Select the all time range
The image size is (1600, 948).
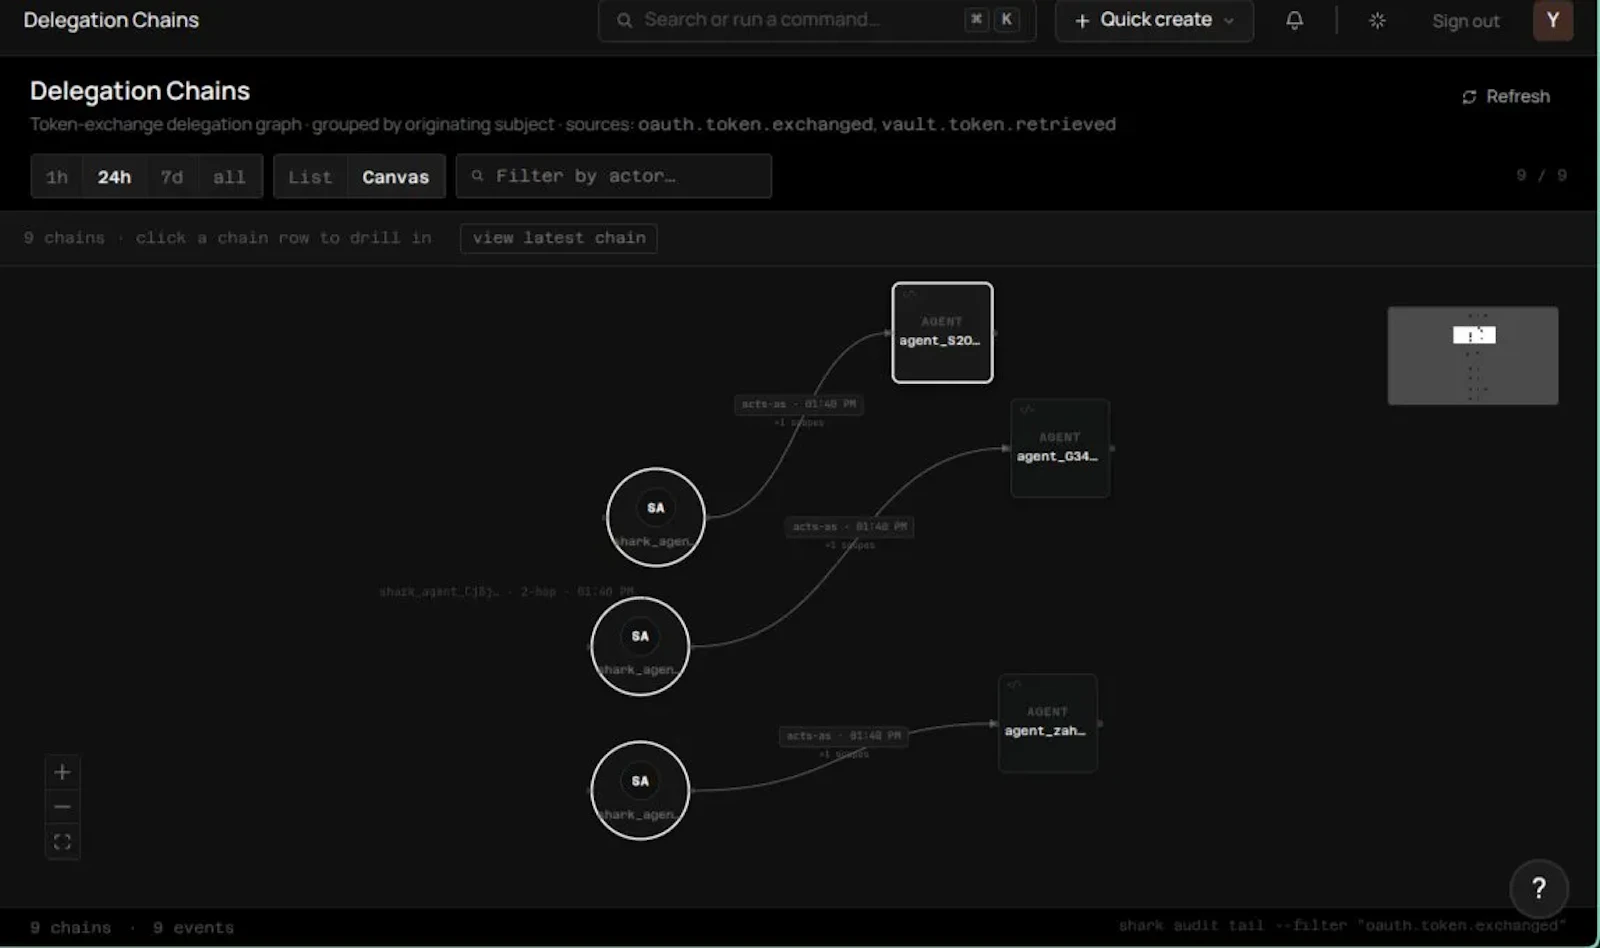click(229, 177)
